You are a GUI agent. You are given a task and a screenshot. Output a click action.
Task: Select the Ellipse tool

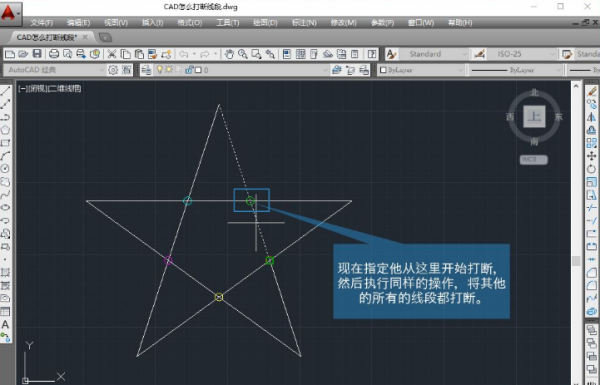(x=5, y=207)
